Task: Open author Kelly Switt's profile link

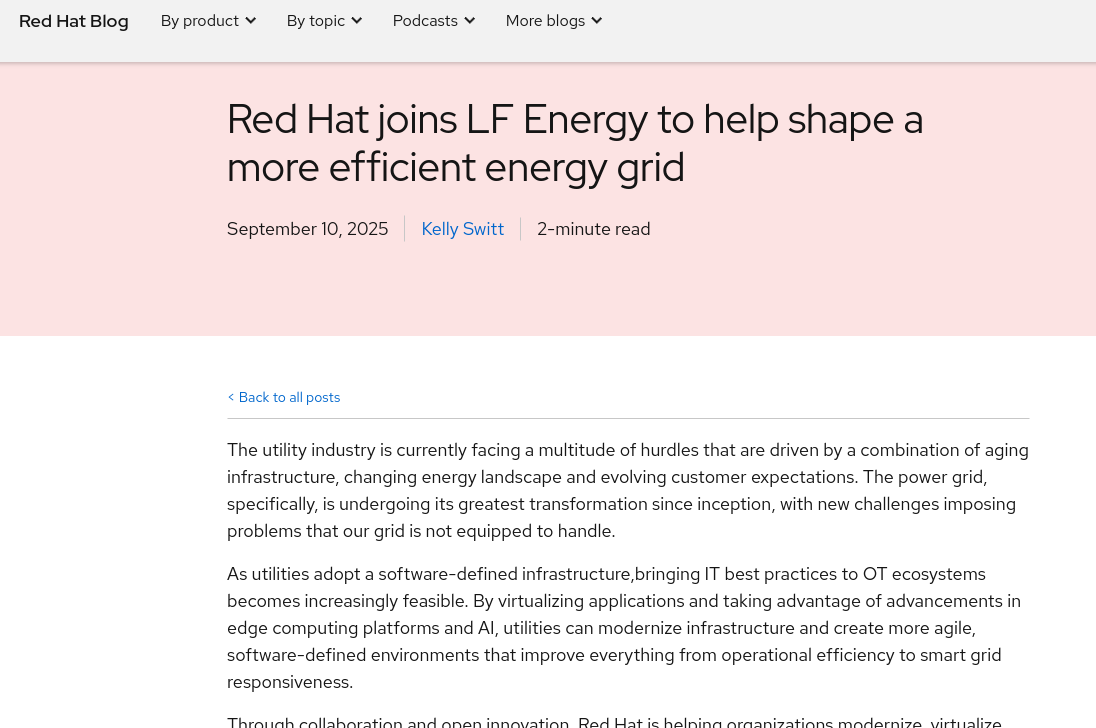Action: coord(462,229)
